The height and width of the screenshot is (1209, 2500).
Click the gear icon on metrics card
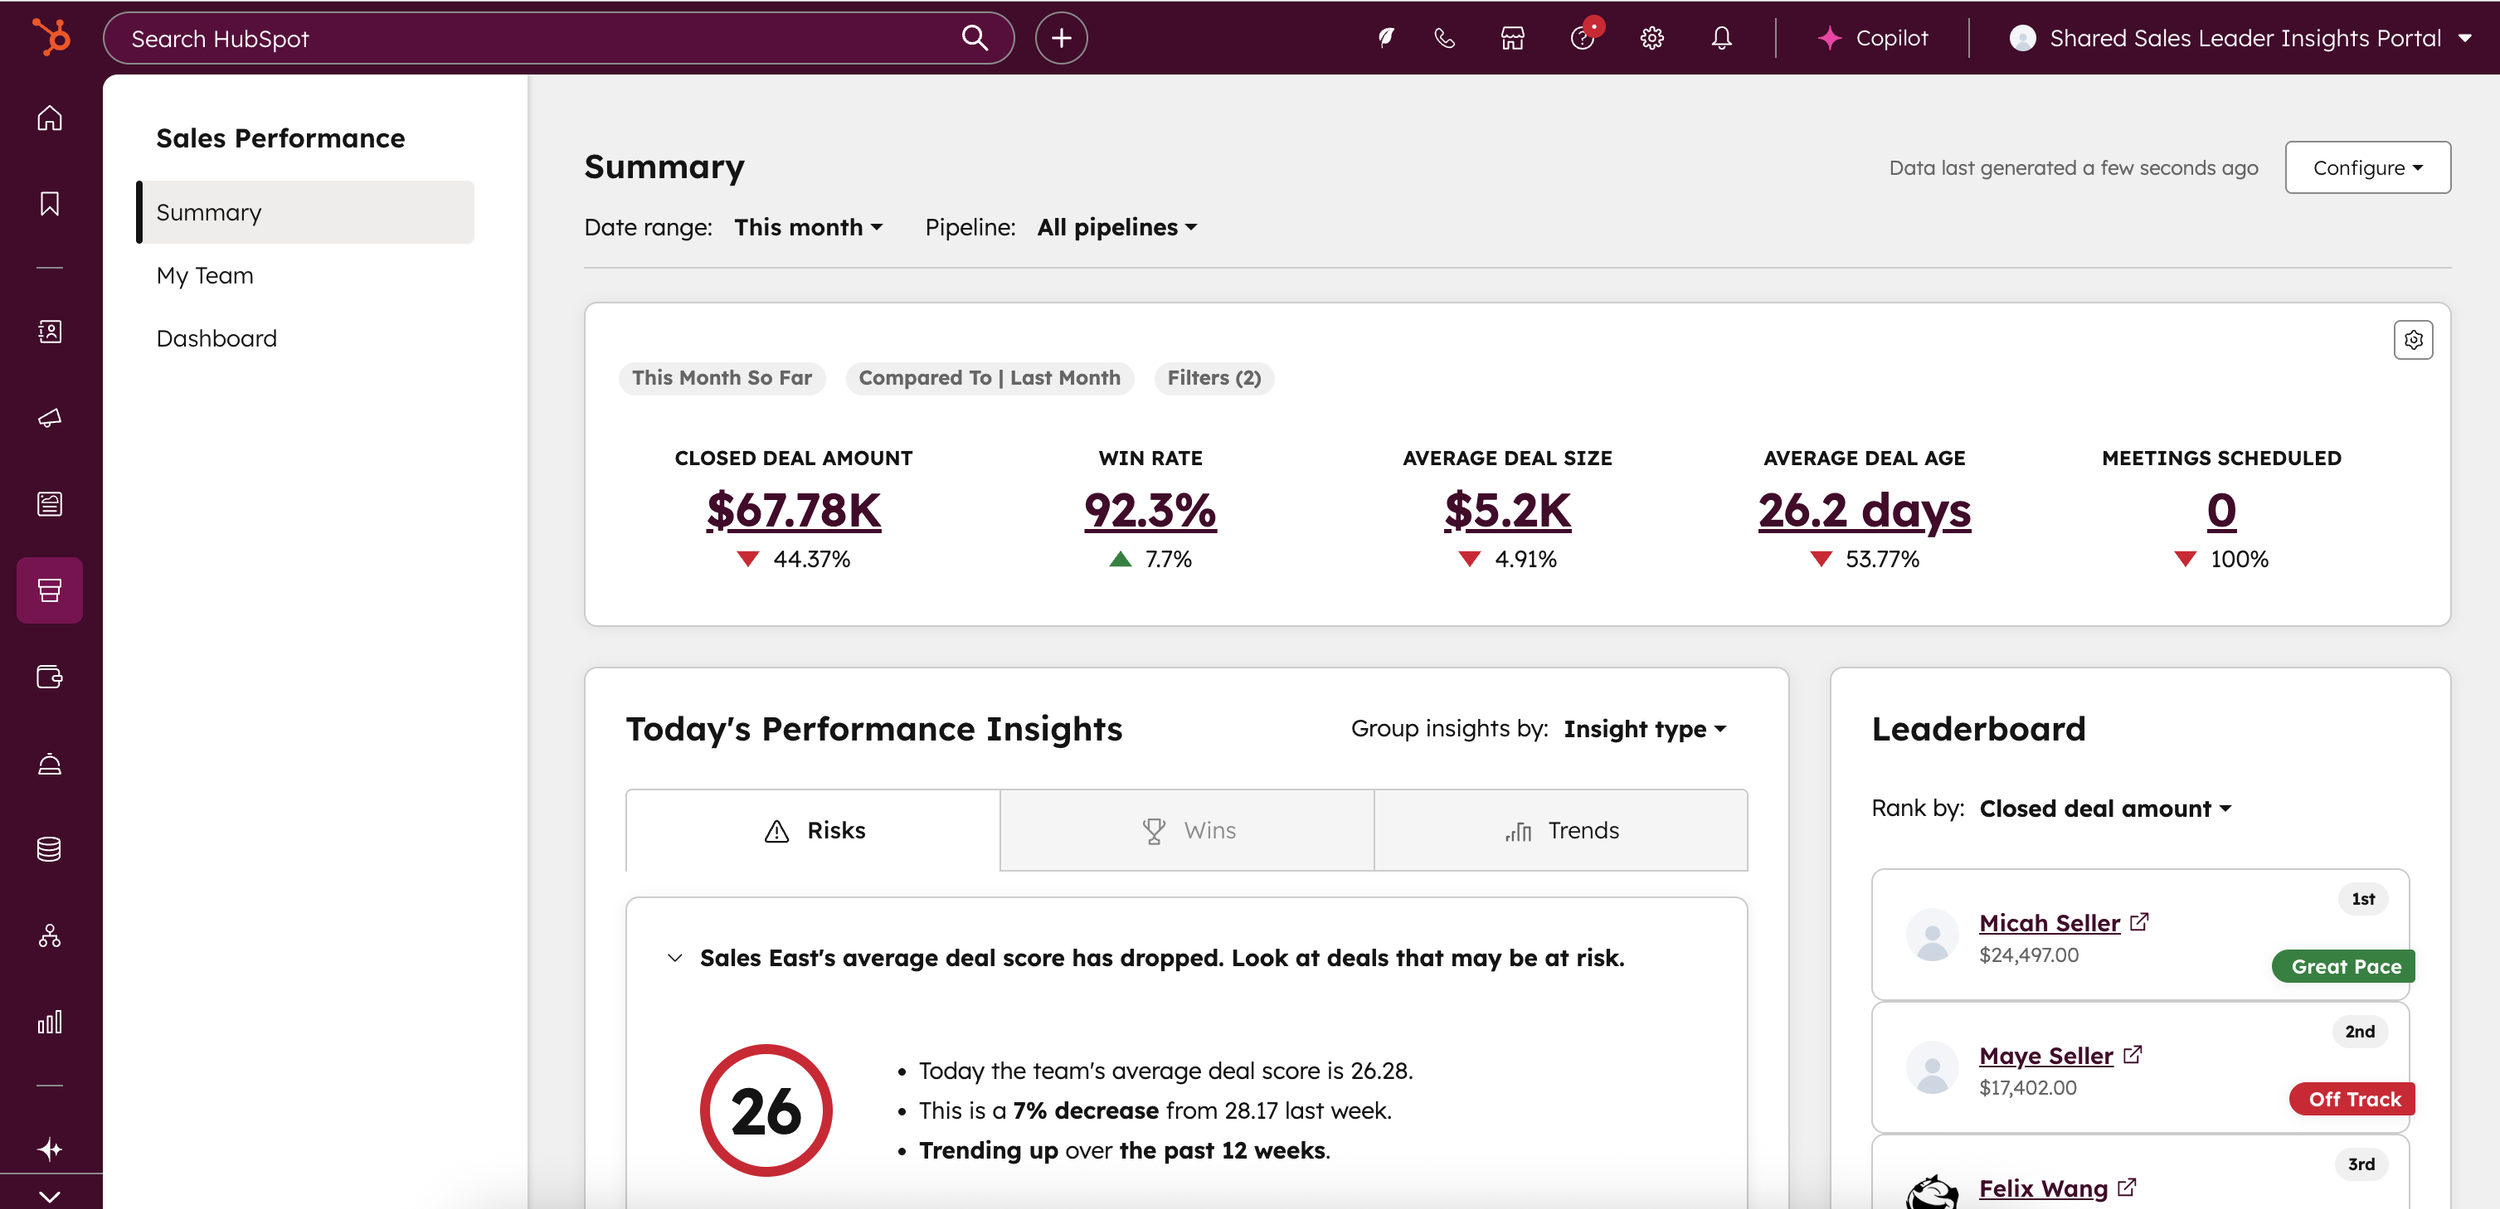pyautogui.click(x=2413, y=340)
